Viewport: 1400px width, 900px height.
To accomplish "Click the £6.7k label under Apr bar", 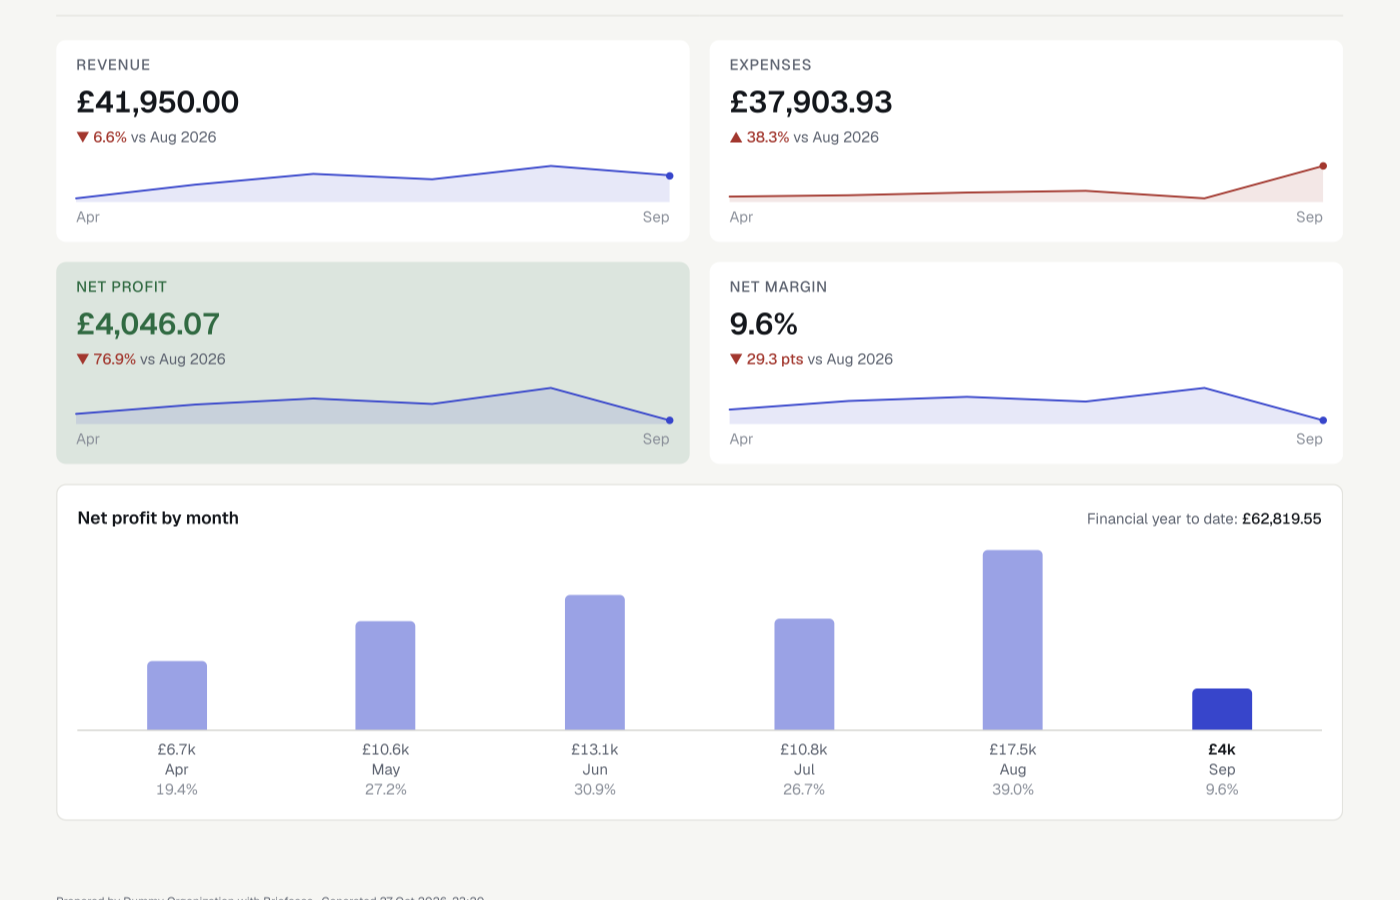I will click(177, 749).
